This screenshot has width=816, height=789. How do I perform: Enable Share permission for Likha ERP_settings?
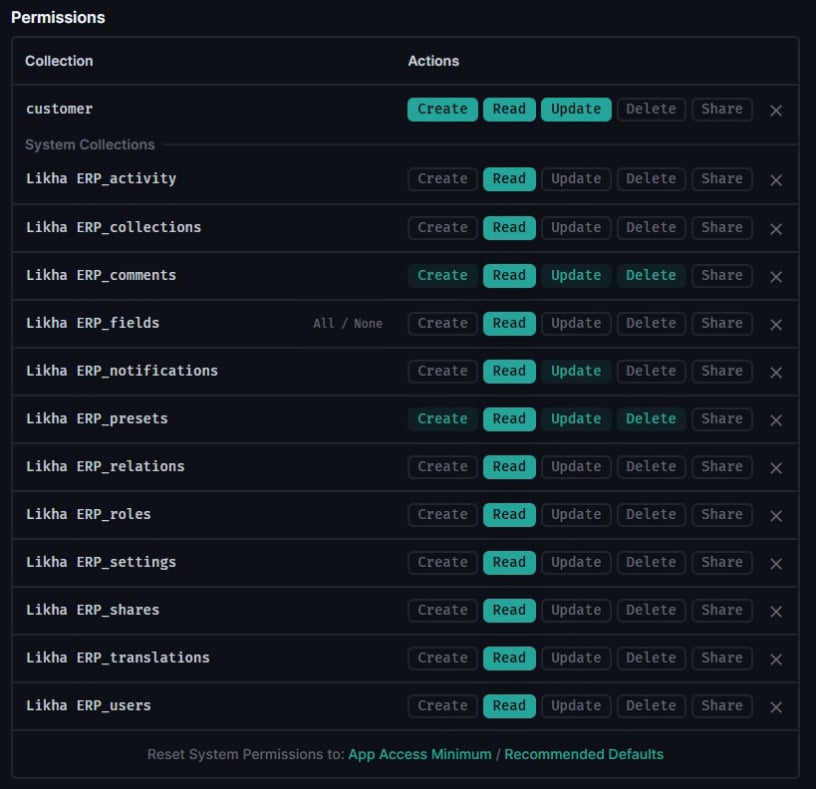(x=721, y=562)
